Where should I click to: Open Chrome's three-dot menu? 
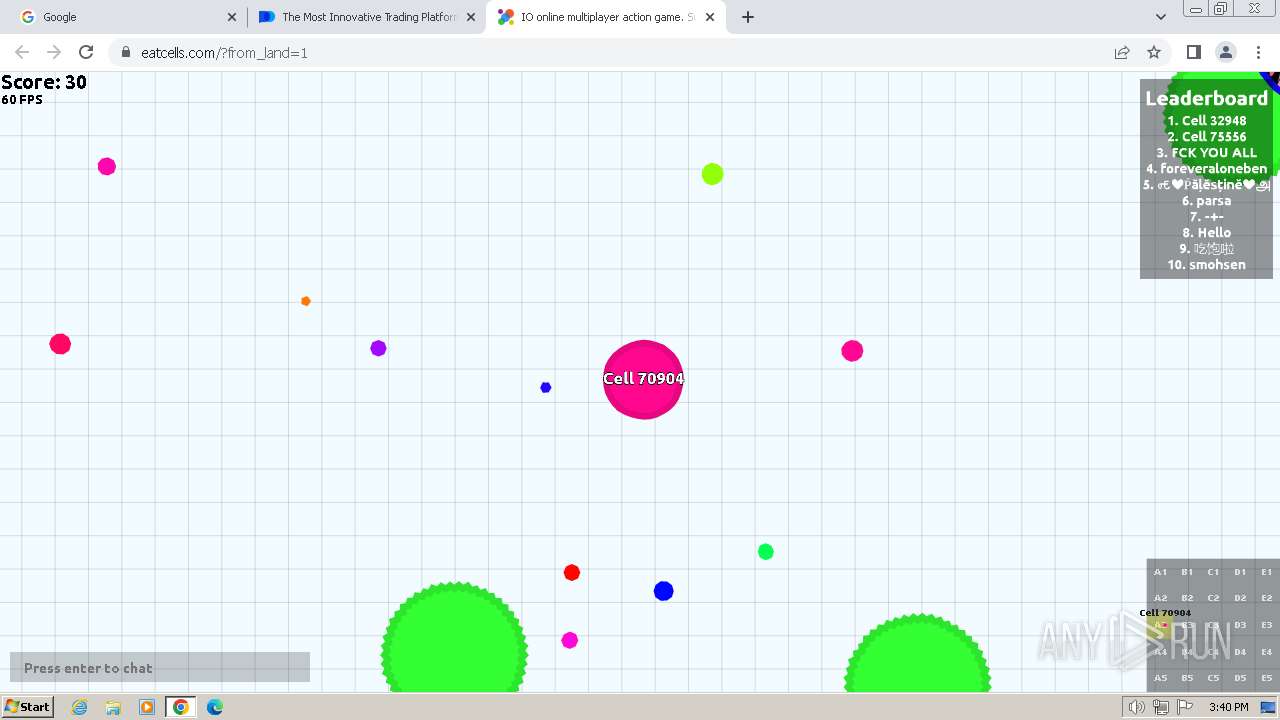tap(1258, 52)
